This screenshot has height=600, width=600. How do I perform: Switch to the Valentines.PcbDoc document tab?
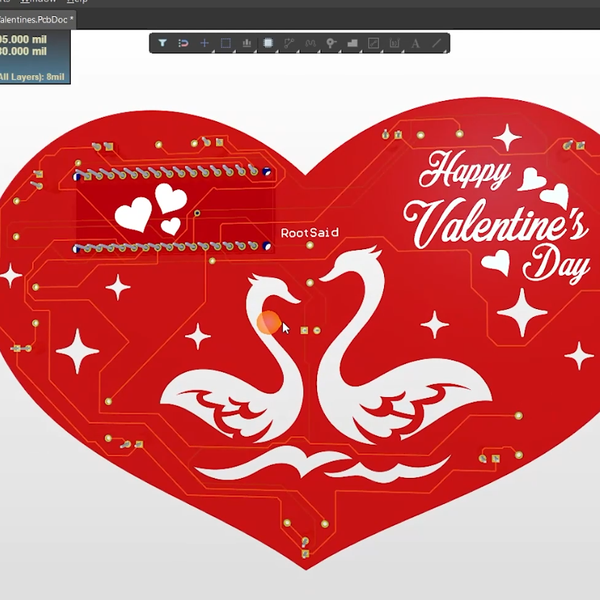37,20
